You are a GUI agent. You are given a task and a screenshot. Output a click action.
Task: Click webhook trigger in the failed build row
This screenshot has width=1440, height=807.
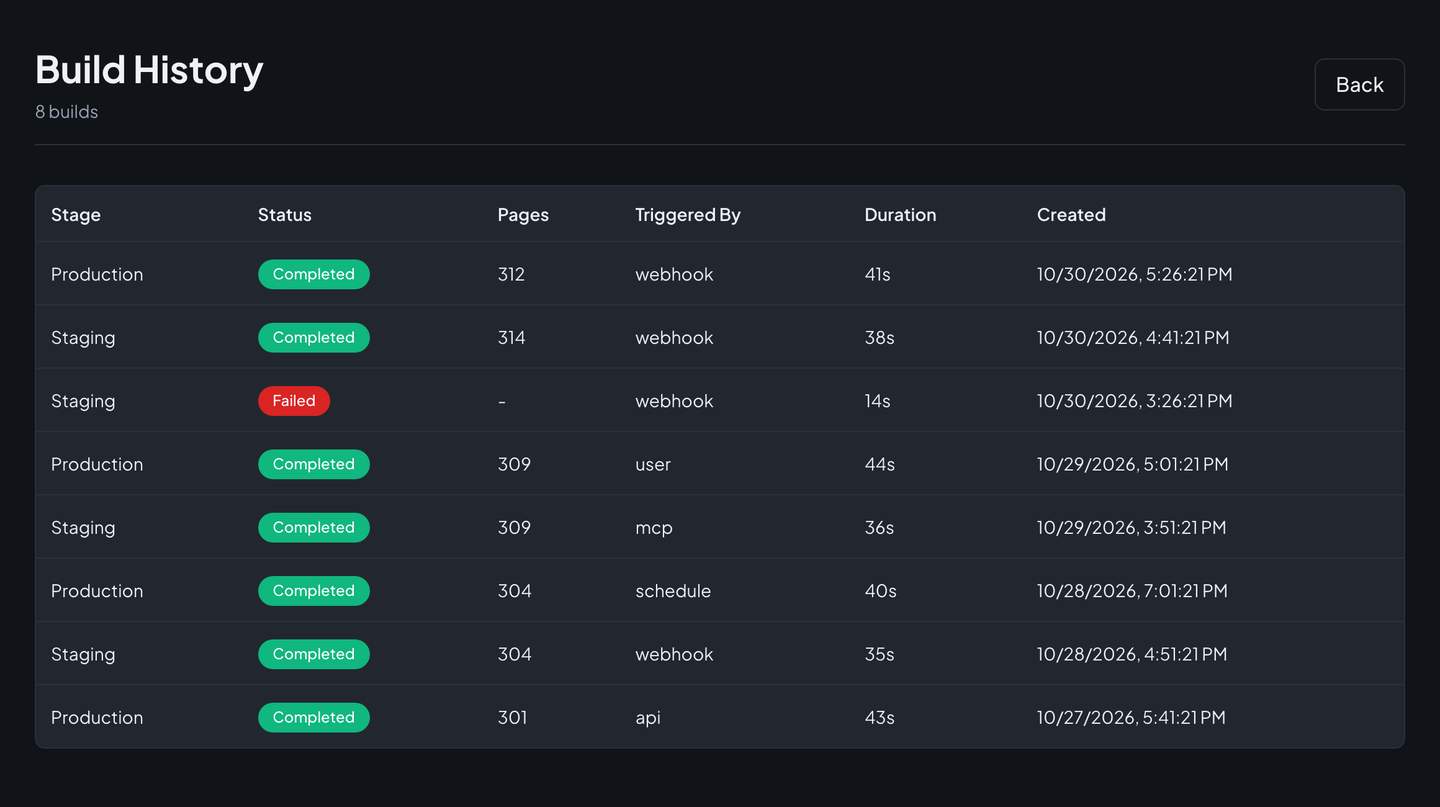(x=674, y=401)
